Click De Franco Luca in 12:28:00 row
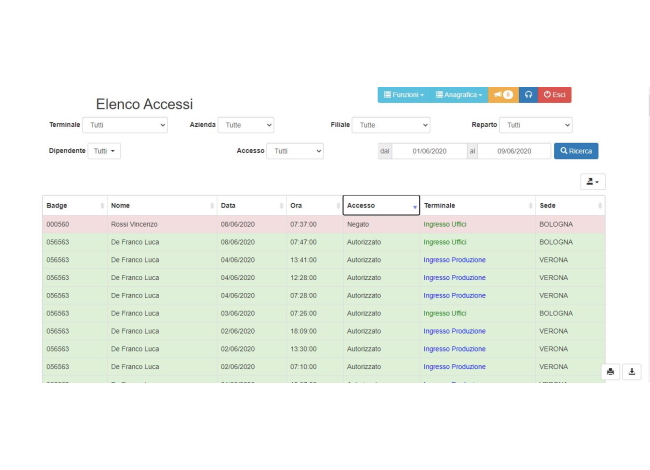The height and width of the screenshot is (470, 650). click(x=135, y=278)
